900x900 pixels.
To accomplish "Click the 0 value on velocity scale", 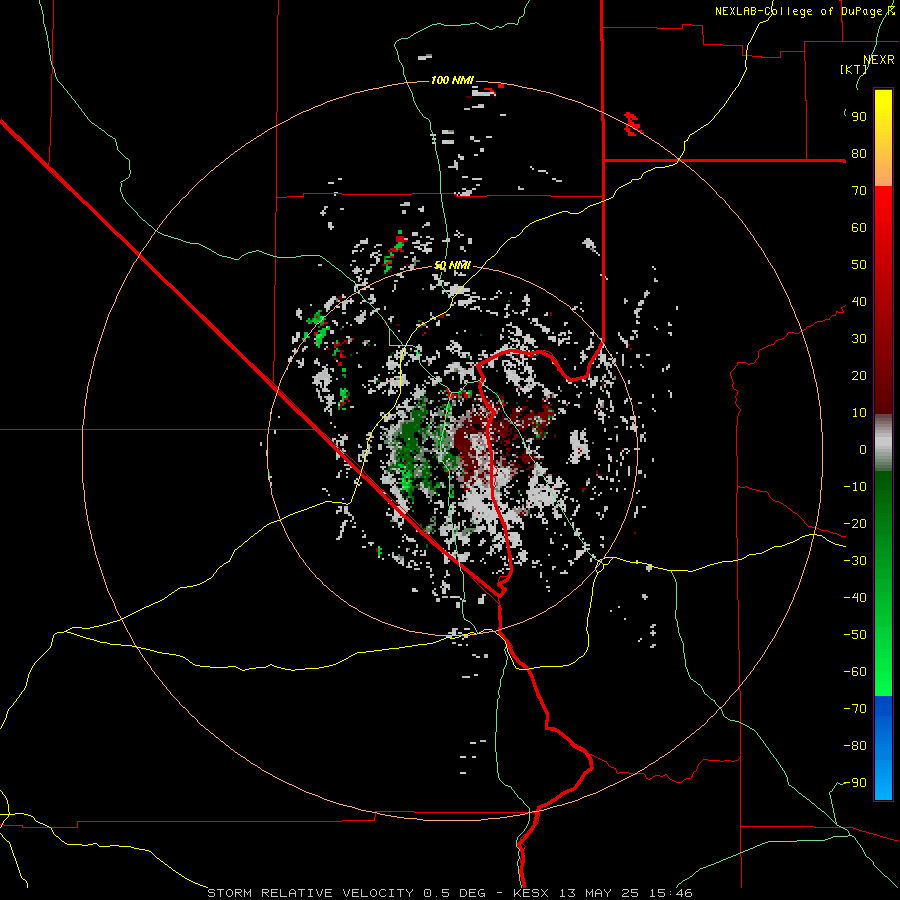I will point(863,450).
